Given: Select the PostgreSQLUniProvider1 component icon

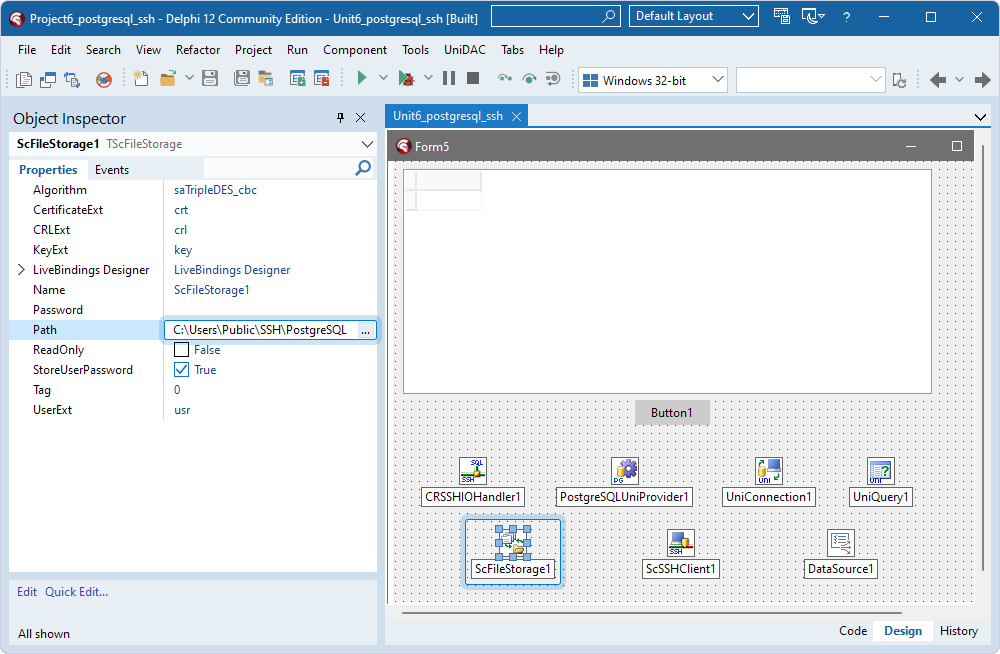Looking at the screenshot, I should pos(625,471).
